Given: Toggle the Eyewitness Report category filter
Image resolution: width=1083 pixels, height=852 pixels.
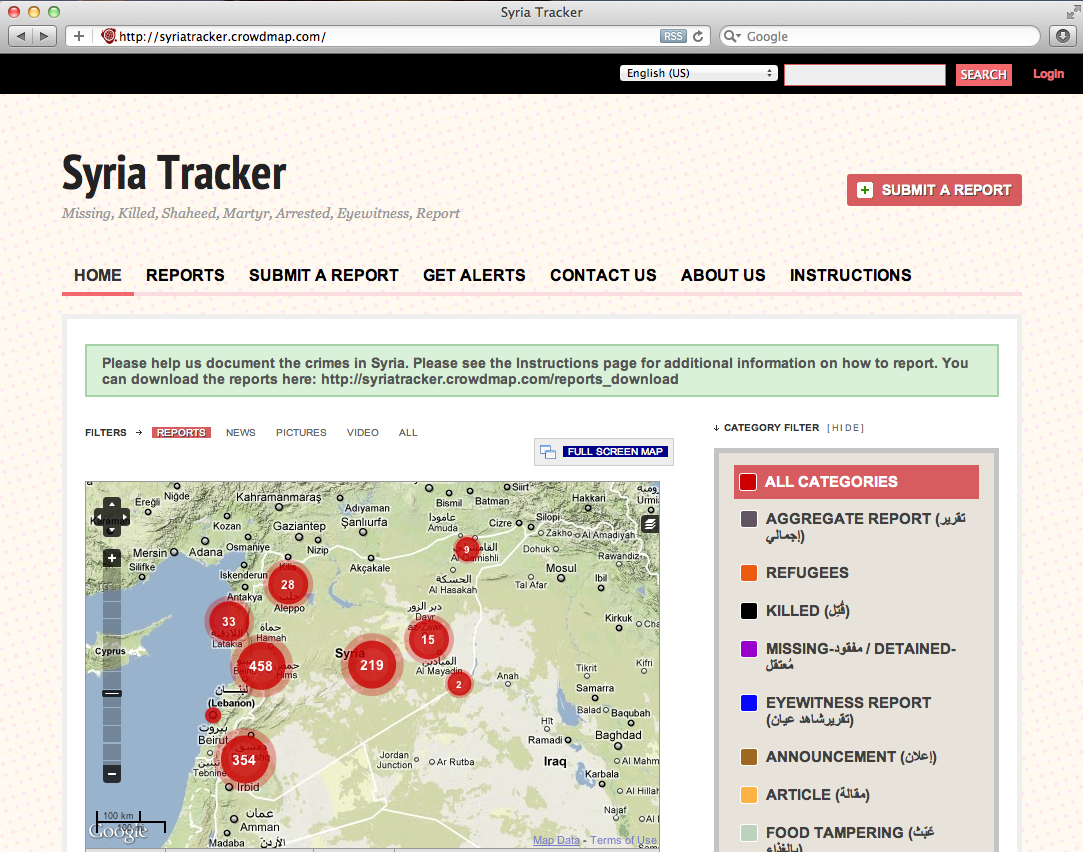Looking at the screenshot, I should tap(847, 703).
